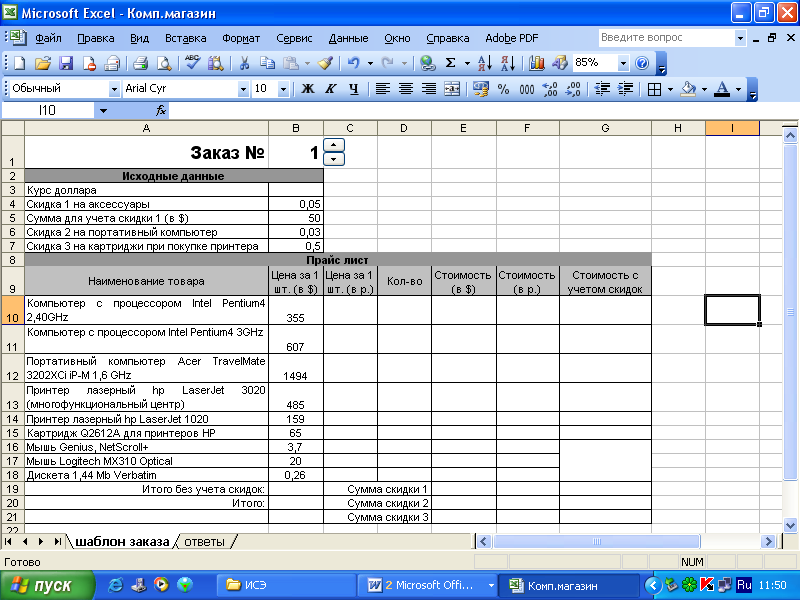Insert hyperlink globe icon
800x600 pixels.
point(428,63)
